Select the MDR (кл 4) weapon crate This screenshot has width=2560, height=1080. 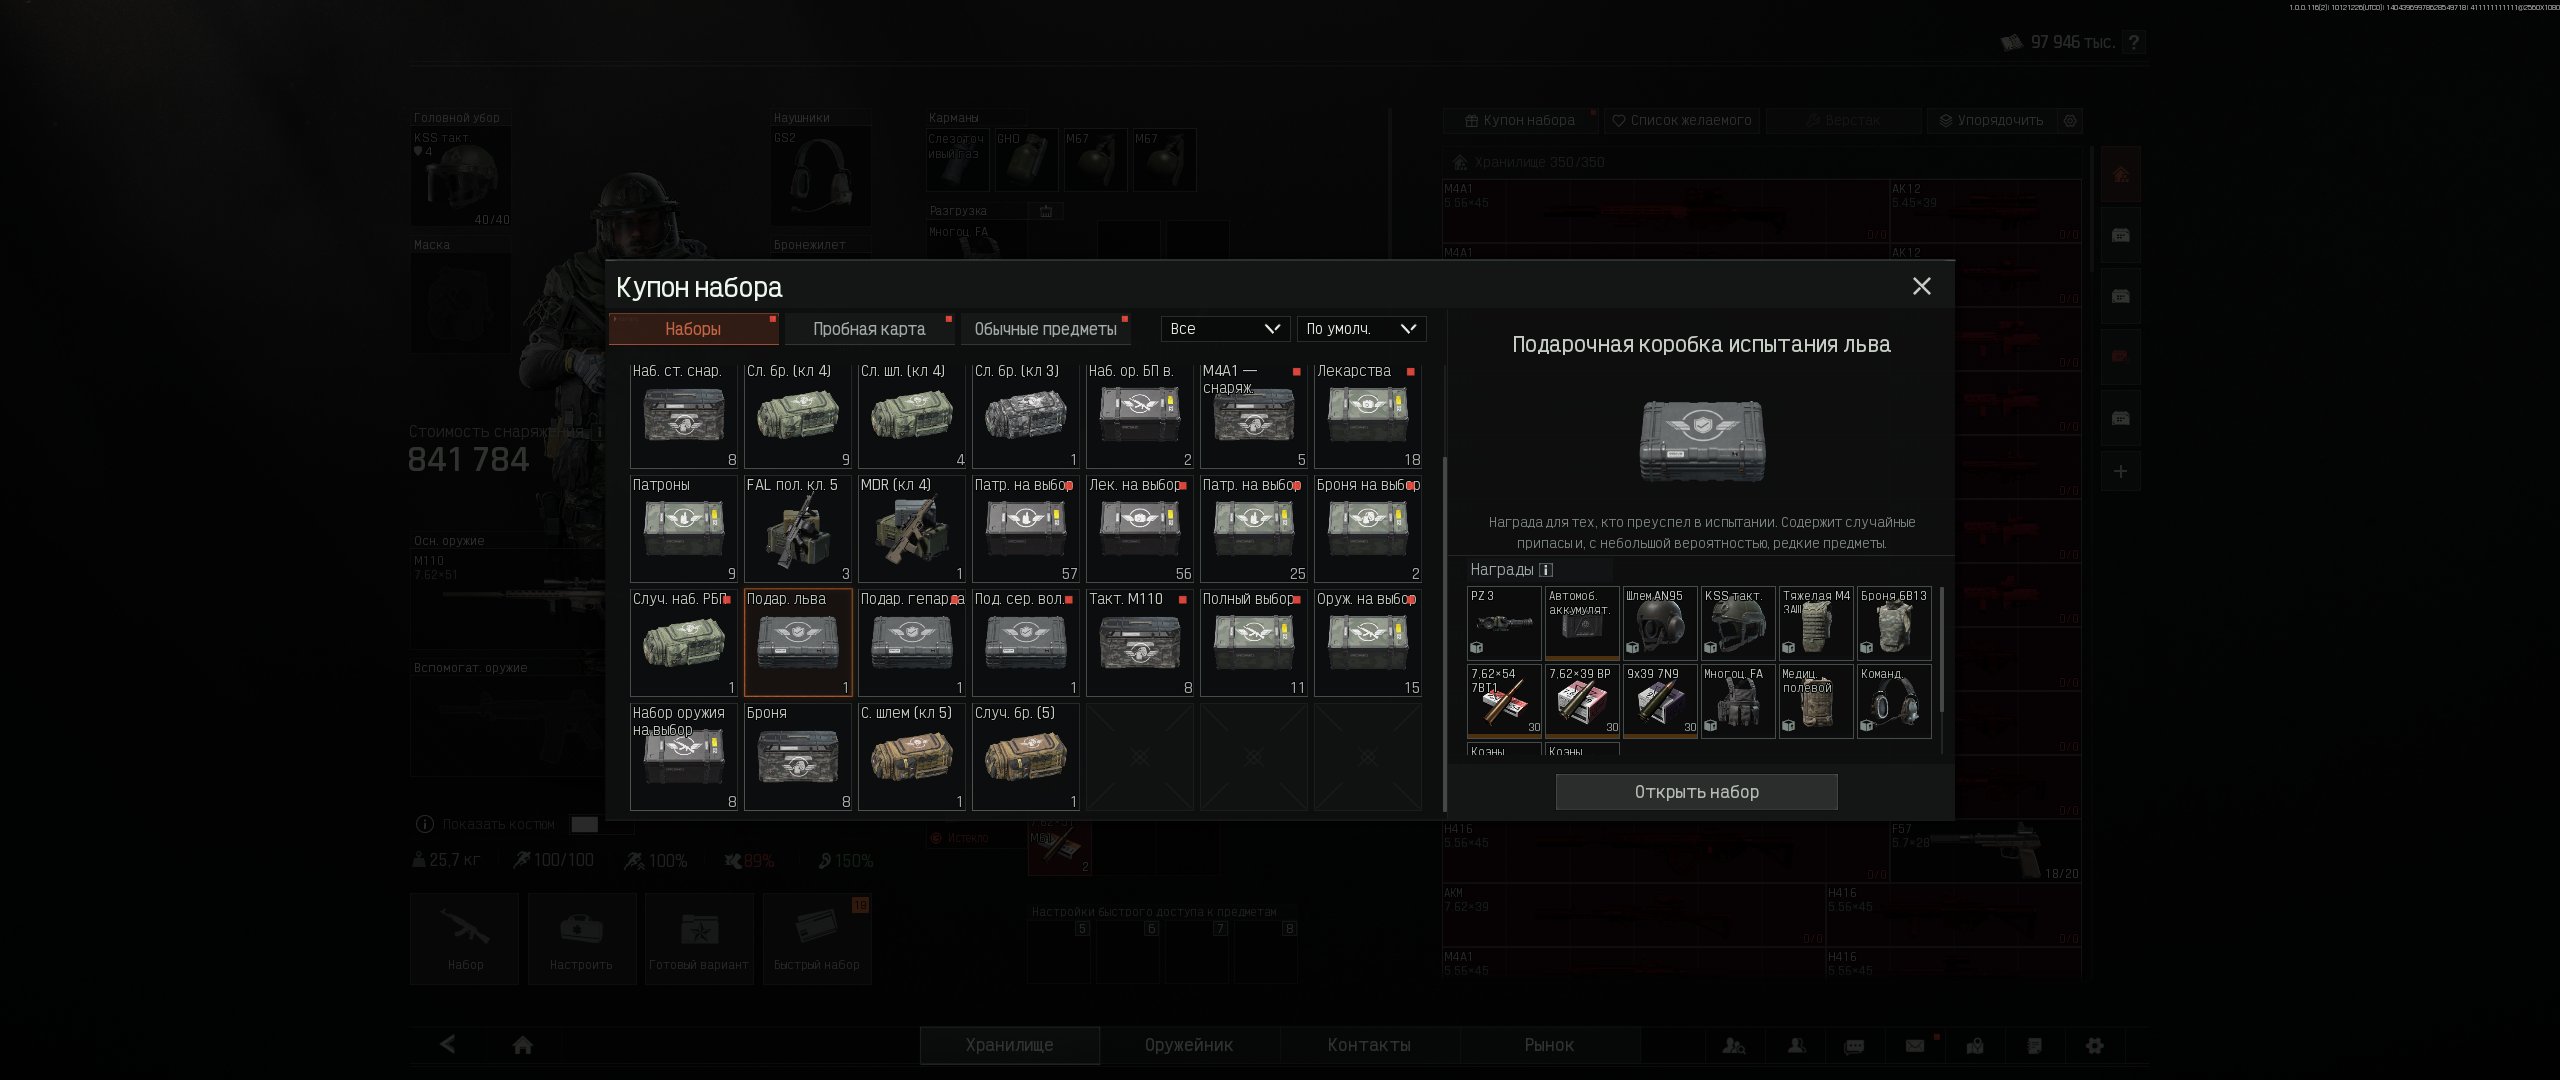coord(911,528)
